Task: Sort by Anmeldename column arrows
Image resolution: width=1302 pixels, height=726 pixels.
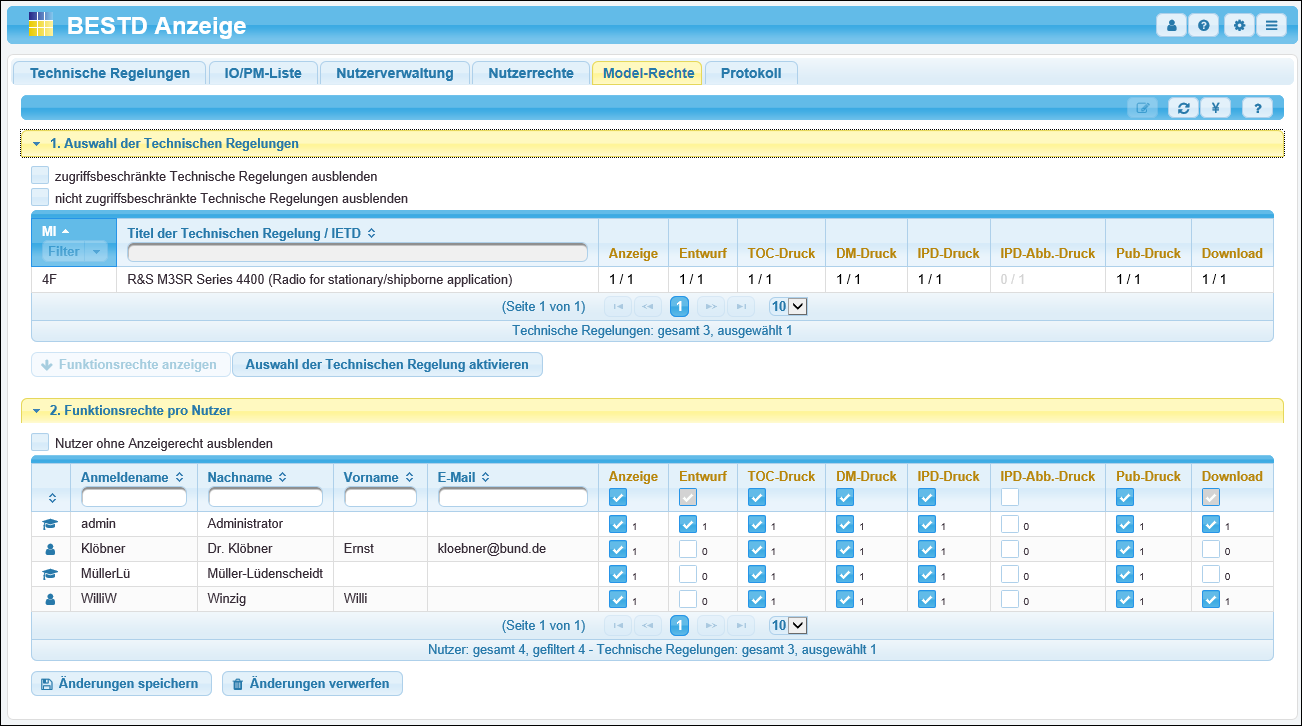Action: click(x=180, y=477)
